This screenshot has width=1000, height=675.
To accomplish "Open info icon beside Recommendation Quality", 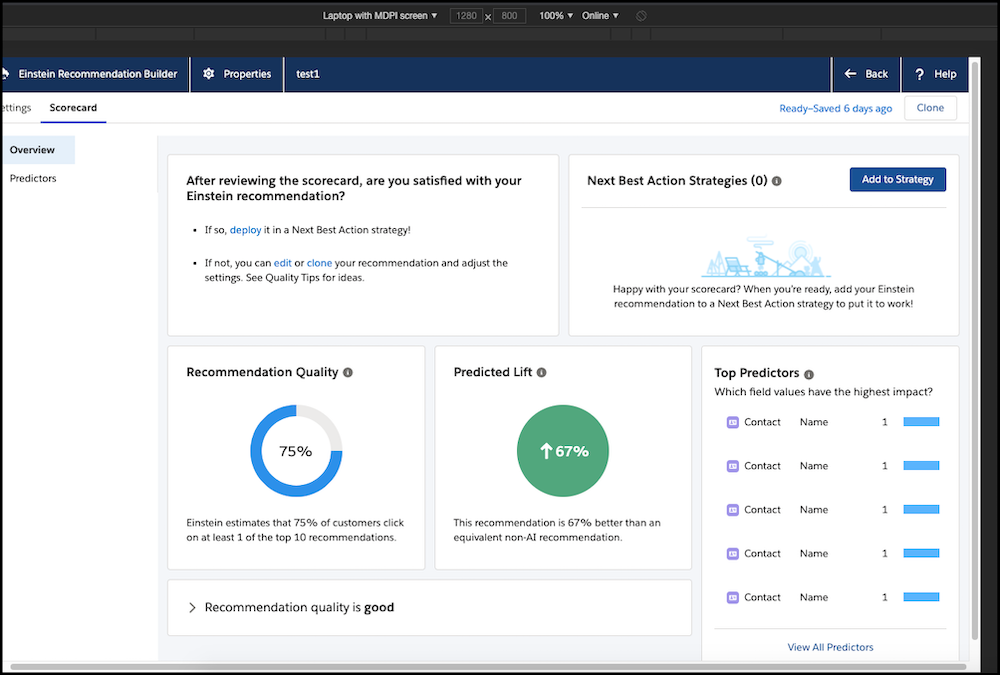I will pyautogui.click(x=348, y=373).
